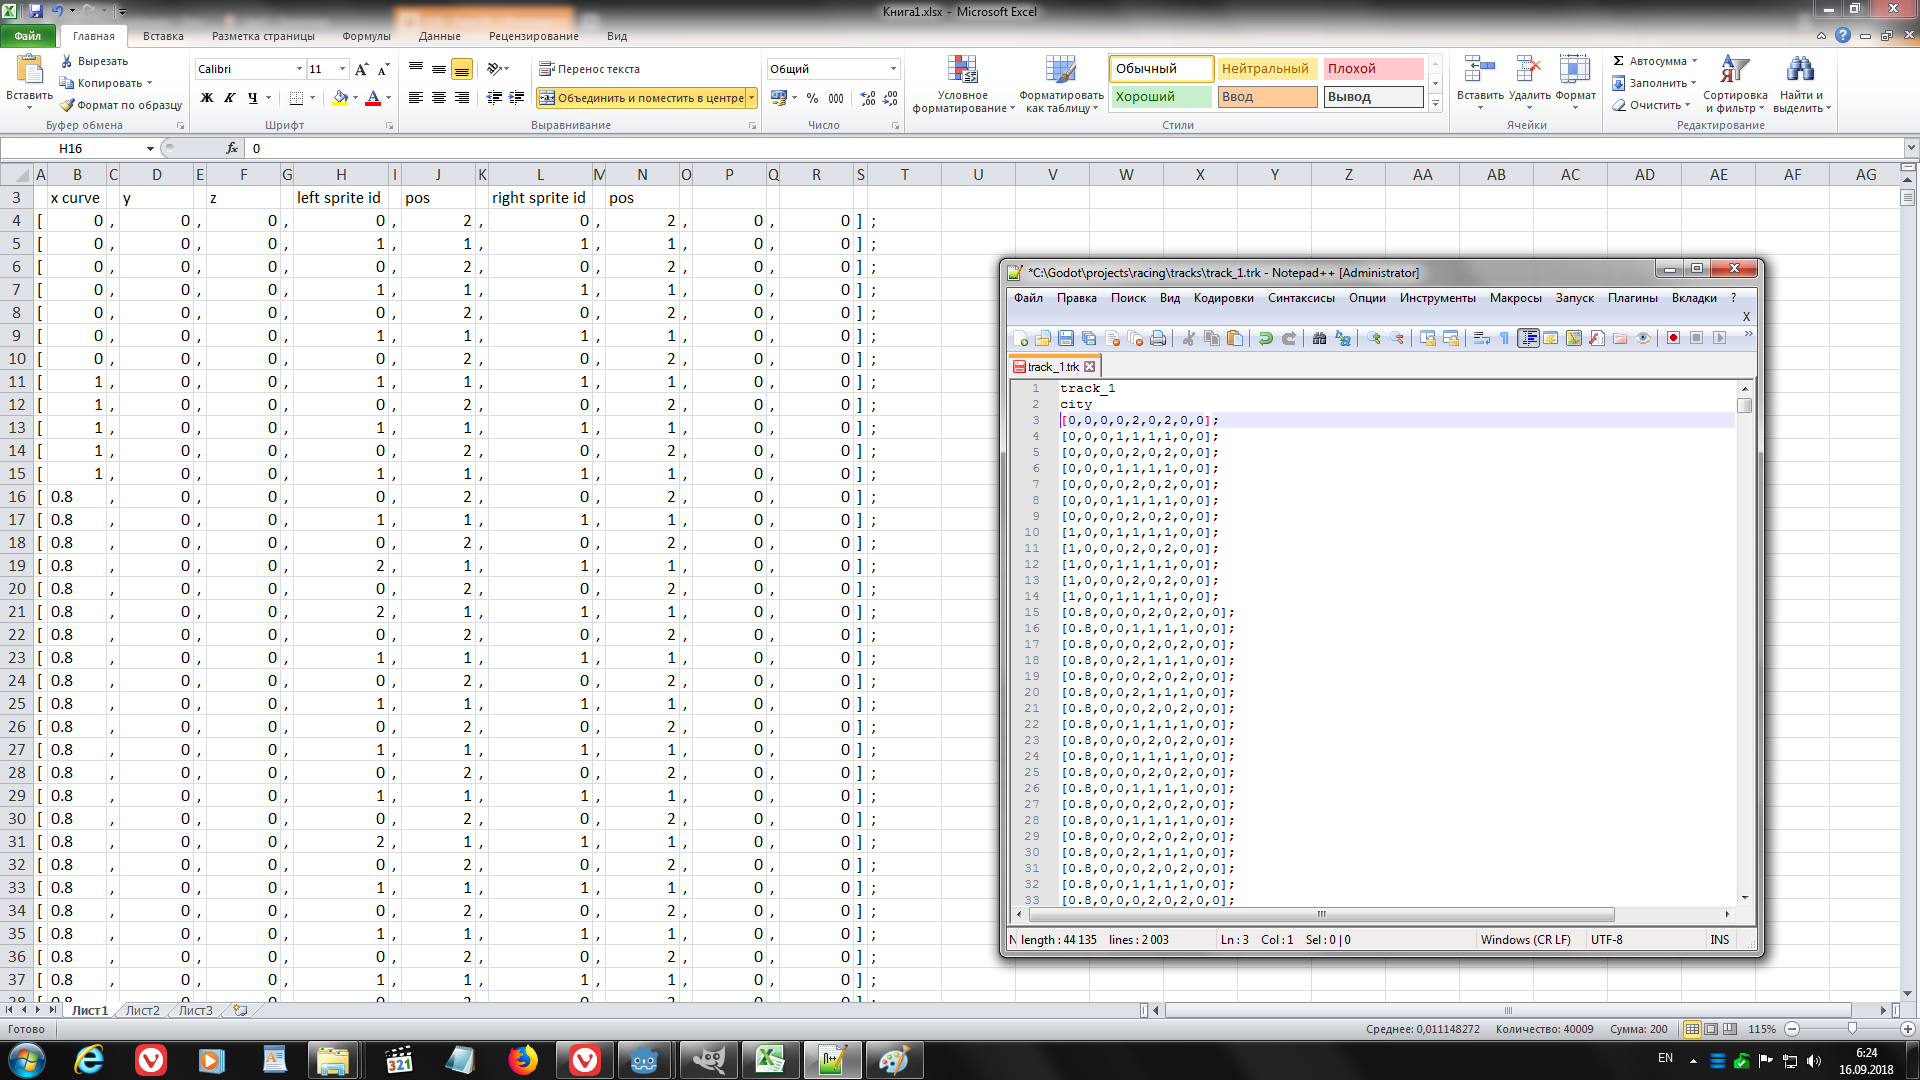Toggle Word wrap icon in Notepad++ toolbar

tap(1481, 339)
